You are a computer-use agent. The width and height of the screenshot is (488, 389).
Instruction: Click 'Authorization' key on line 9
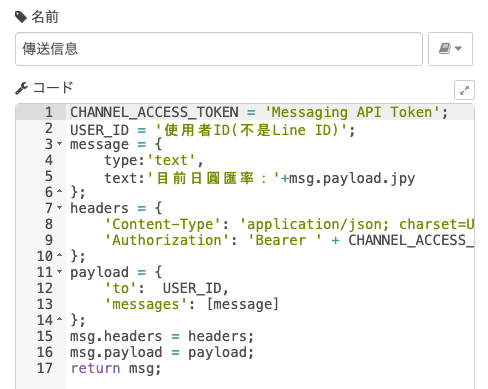[167, 240]
